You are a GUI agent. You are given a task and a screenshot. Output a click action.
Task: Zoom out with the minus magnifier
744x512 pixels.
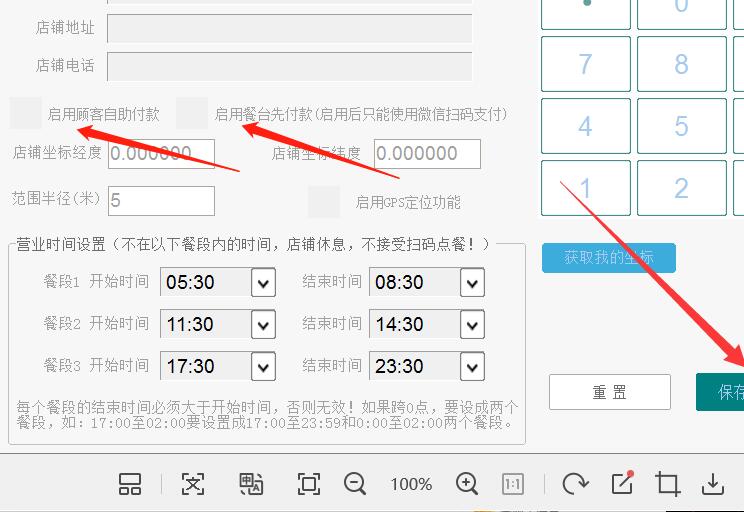coord(355,484)
